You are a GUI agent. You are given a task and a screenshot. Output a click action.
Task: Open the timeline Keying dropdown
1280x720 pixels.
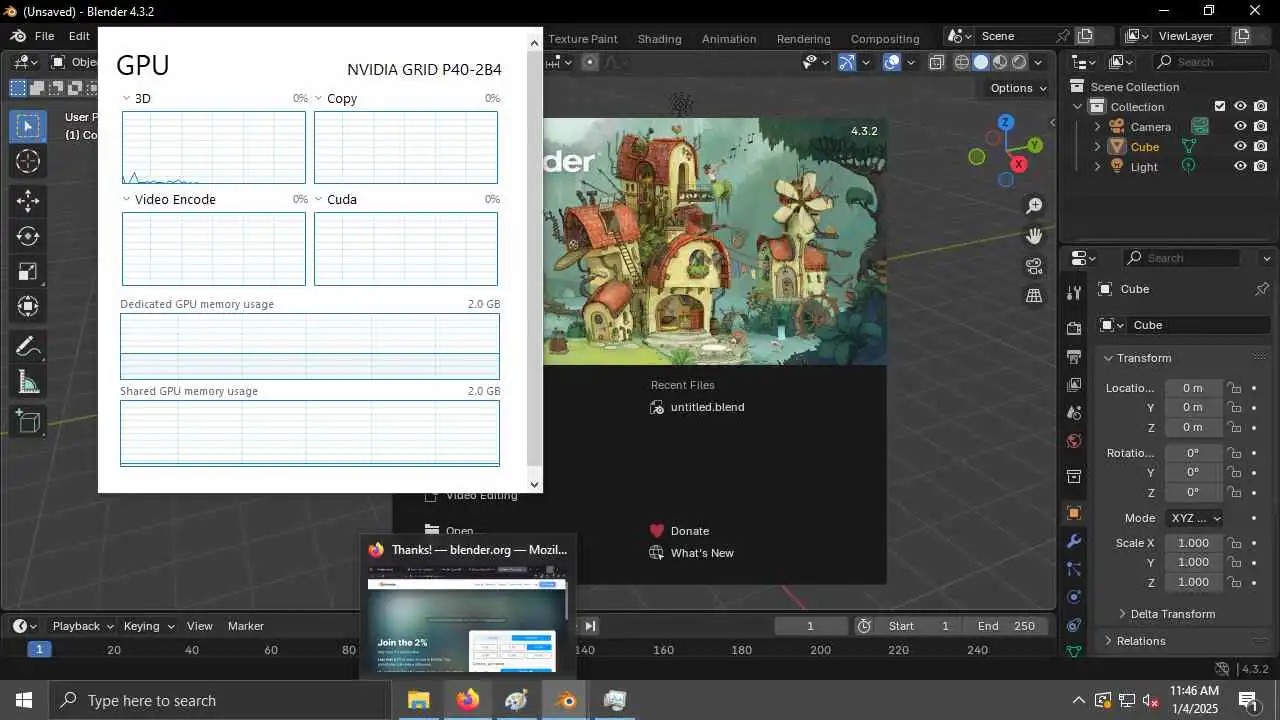(x=148, y=626)
